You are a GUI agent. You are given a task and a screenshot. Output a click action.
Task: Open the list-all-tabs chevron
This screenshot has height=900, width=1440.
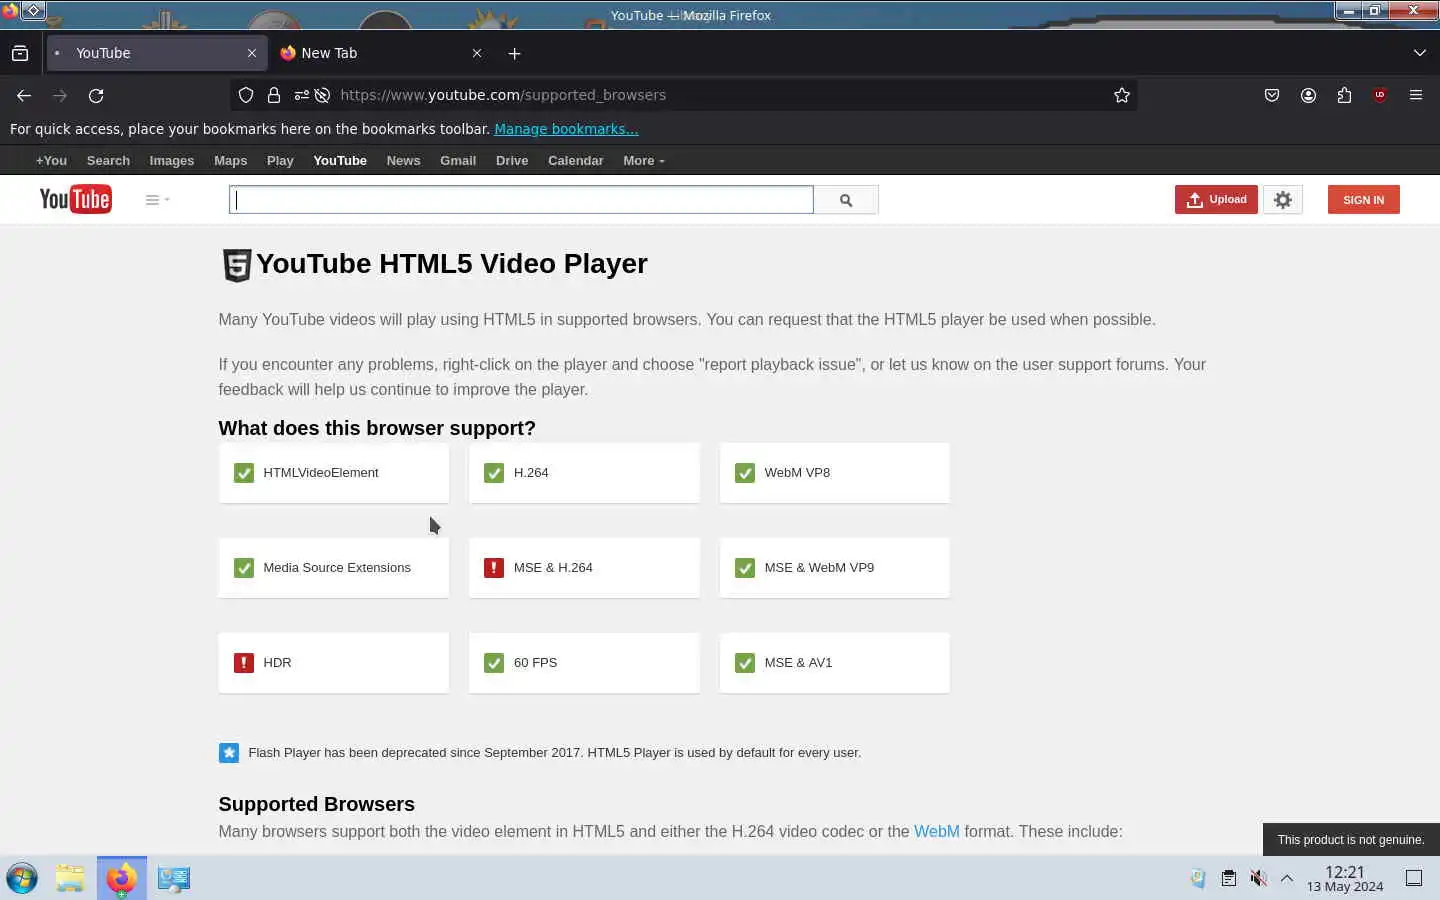pos(1419,53)
